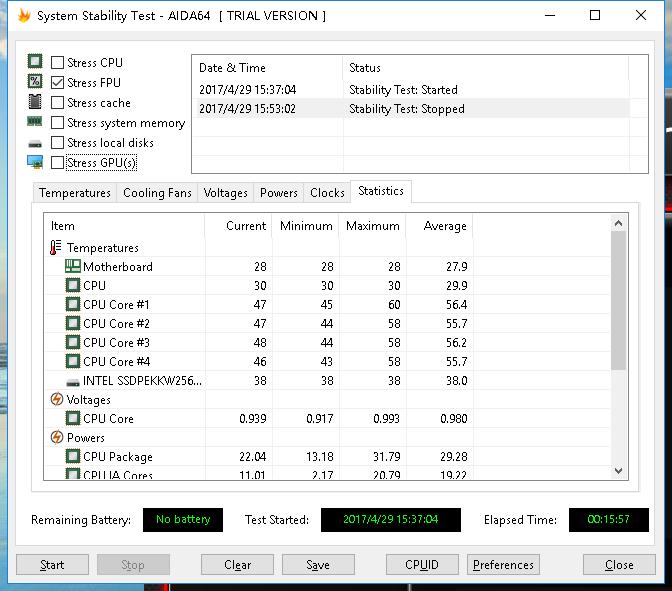Click the CPU chip icon beside Stress CPU
Screen dimensions: 672x591
click(x=35, y=61)
